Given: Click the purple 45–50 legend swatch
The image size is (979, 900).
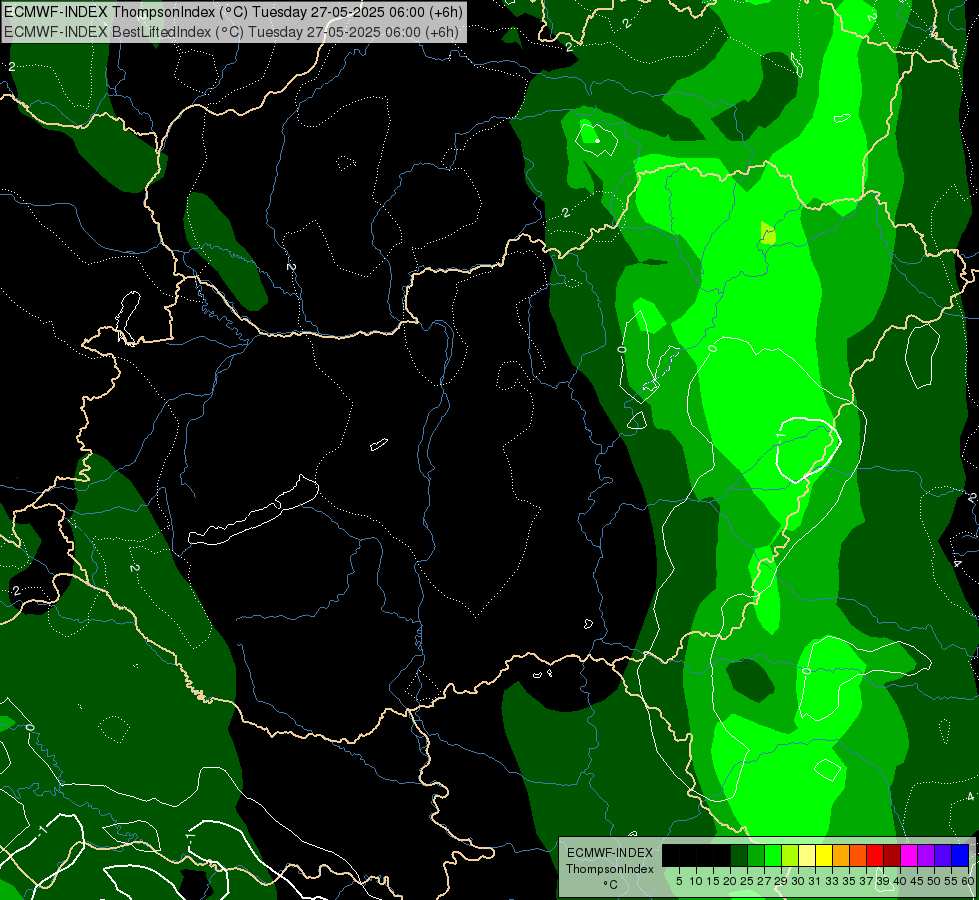Looking at the screenshot, I should tap(926, 855).
